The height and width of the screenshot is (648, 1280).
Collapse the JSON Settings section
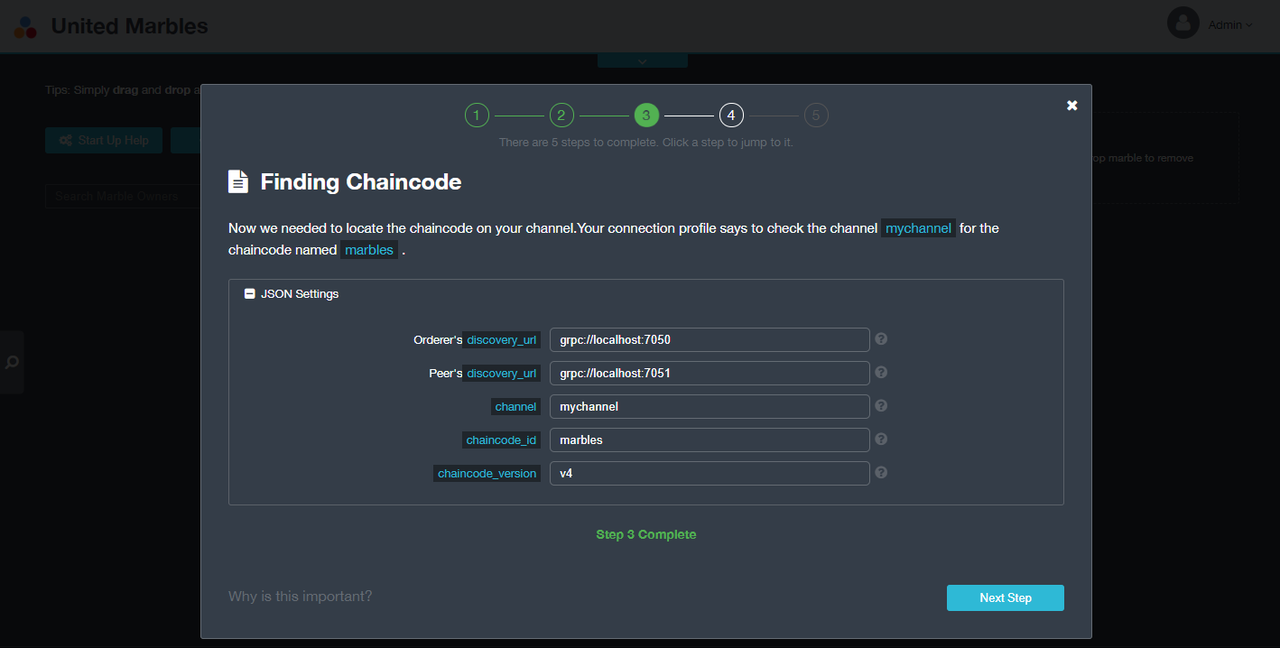pyautogui.click(x=250, y=294)
